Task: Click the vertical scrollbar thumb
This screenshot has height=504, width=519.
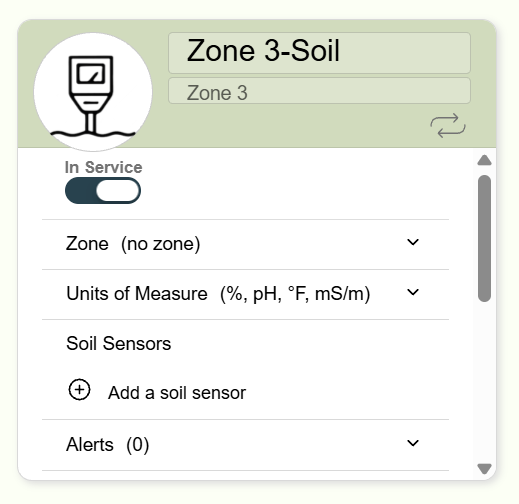Action: [x=484, y=239]
